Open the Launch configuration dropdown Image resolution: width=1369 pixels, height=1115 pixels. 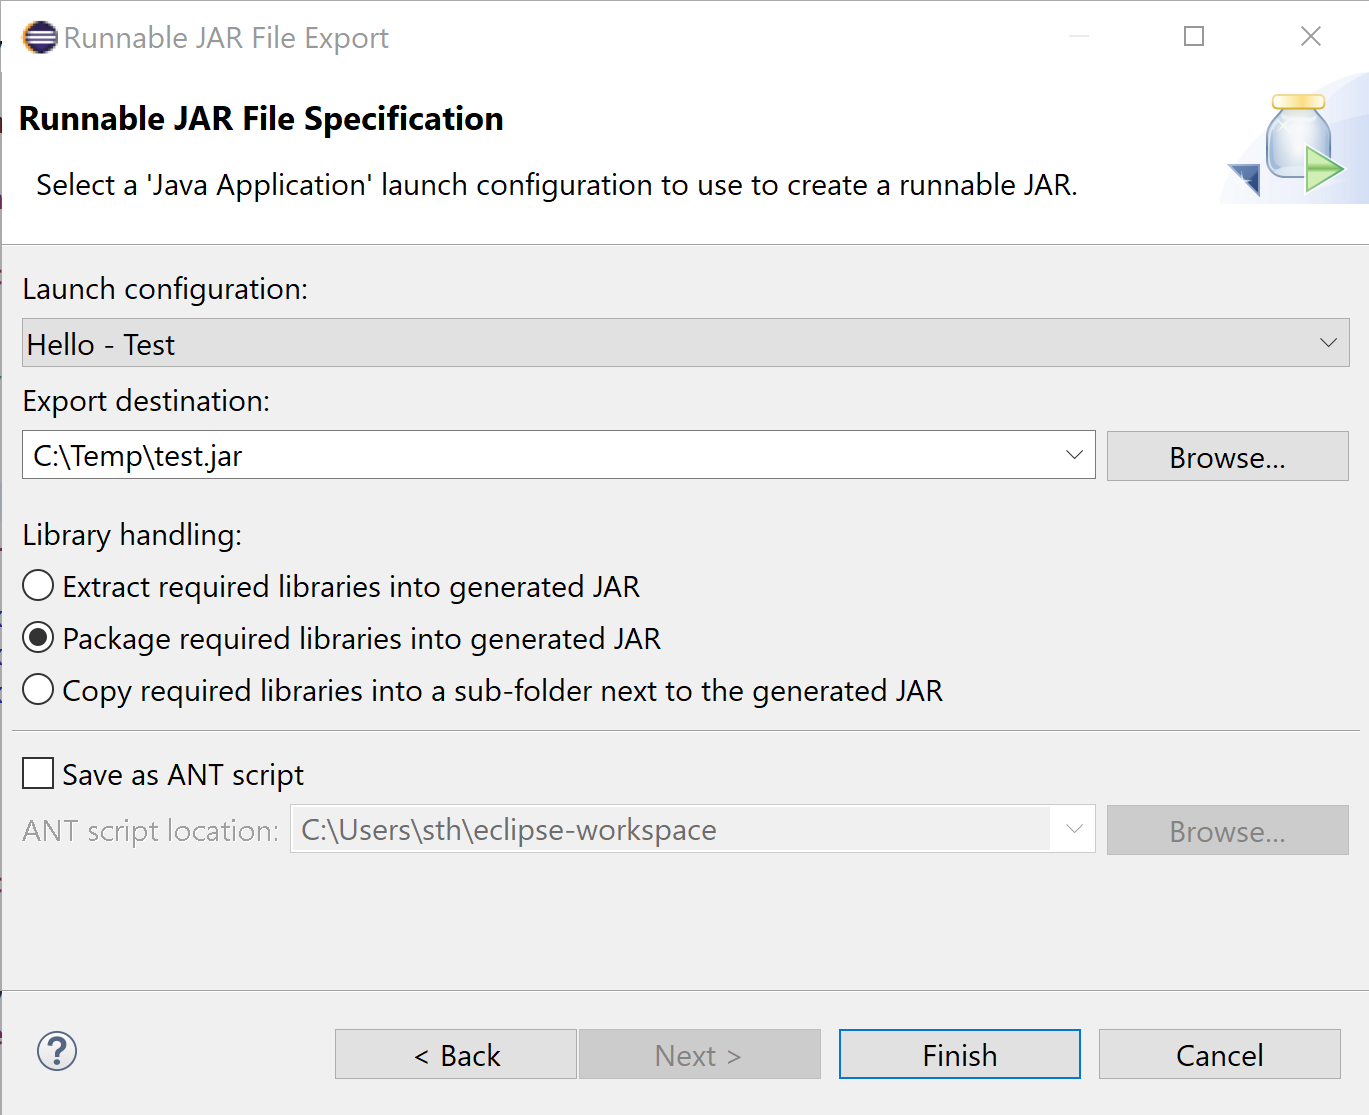(686, 343)
